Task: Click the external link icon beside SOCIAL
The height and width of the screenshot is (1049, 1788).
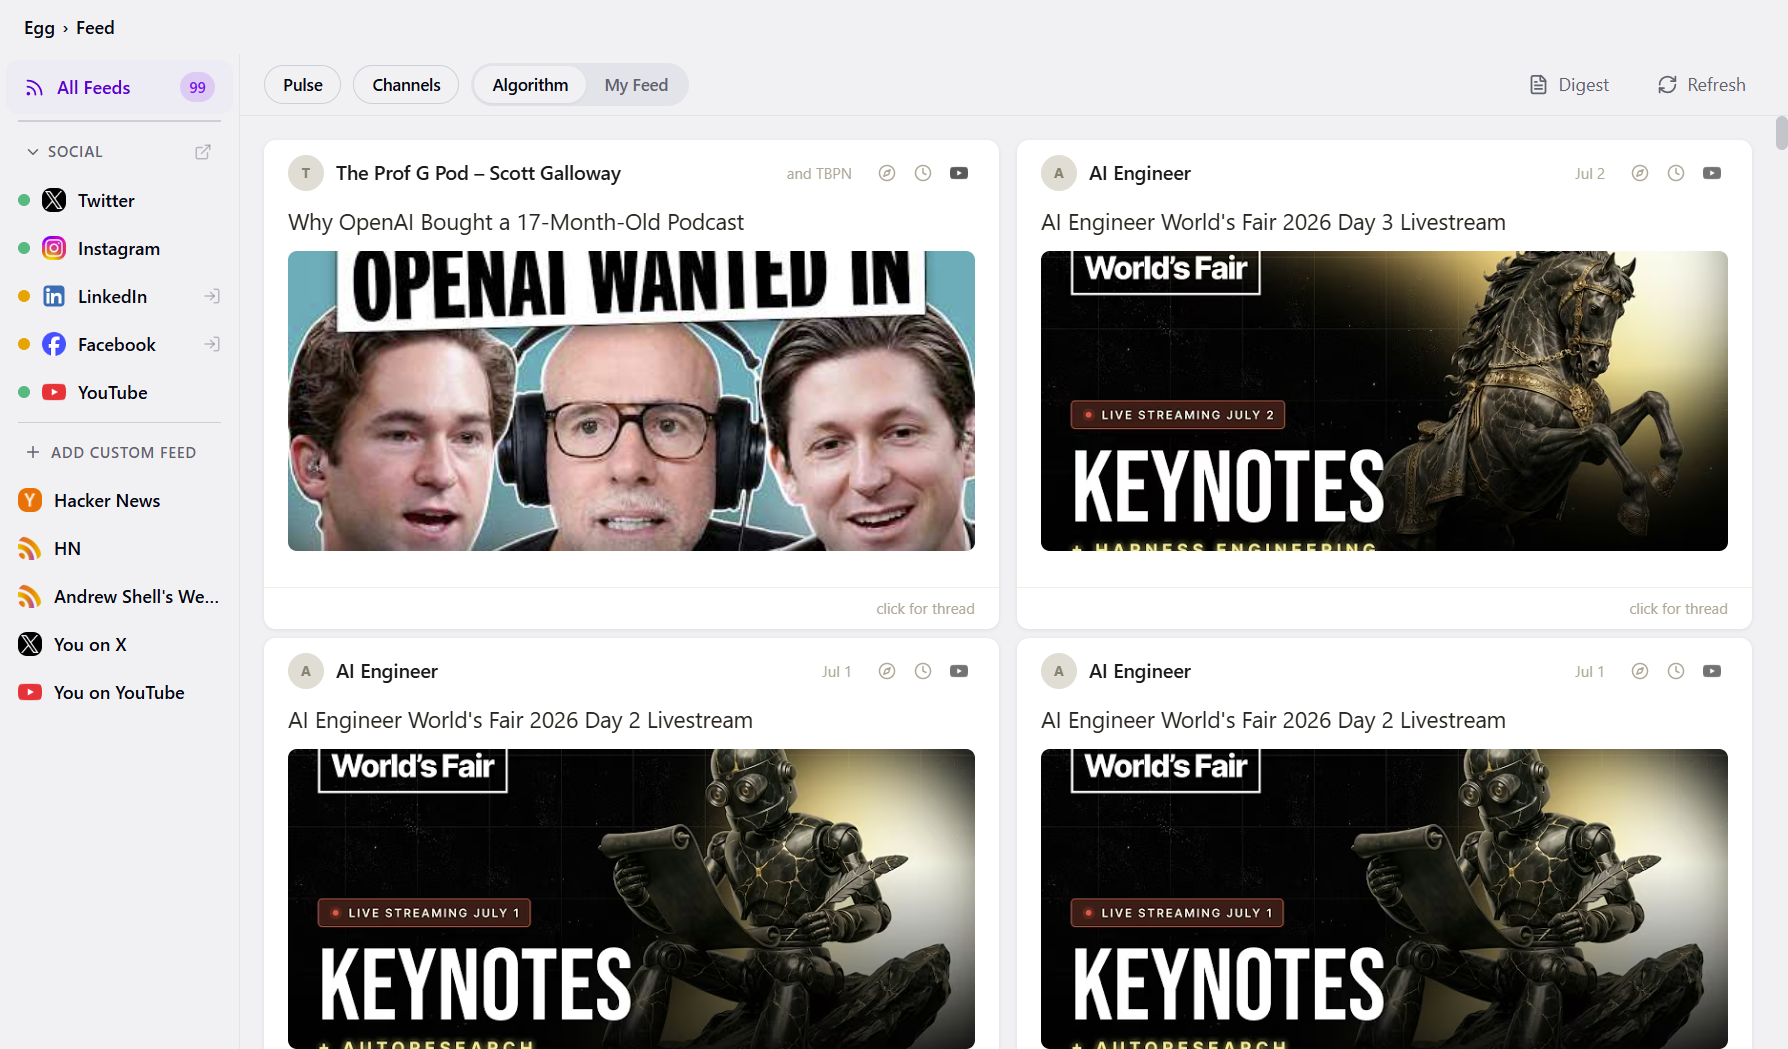Action: (203, 152)
